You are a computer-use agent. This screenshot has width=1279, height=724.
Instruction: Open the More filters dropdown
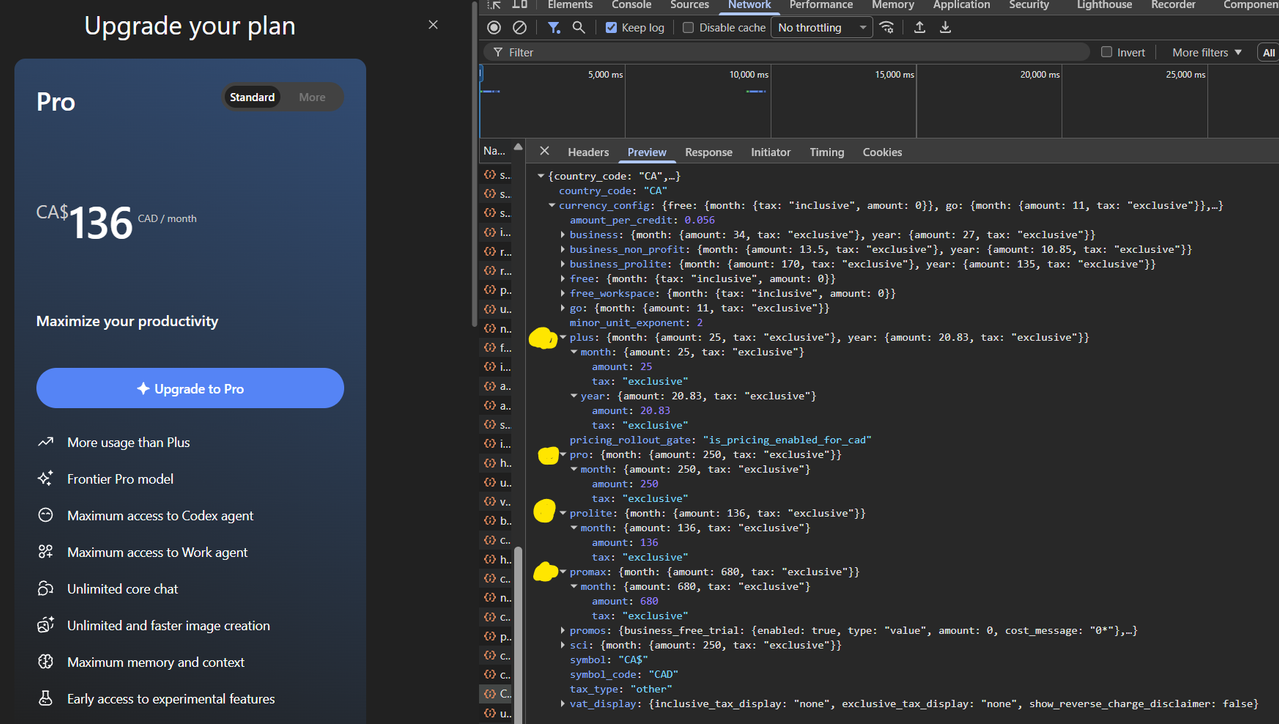[x=1207, y=52]
